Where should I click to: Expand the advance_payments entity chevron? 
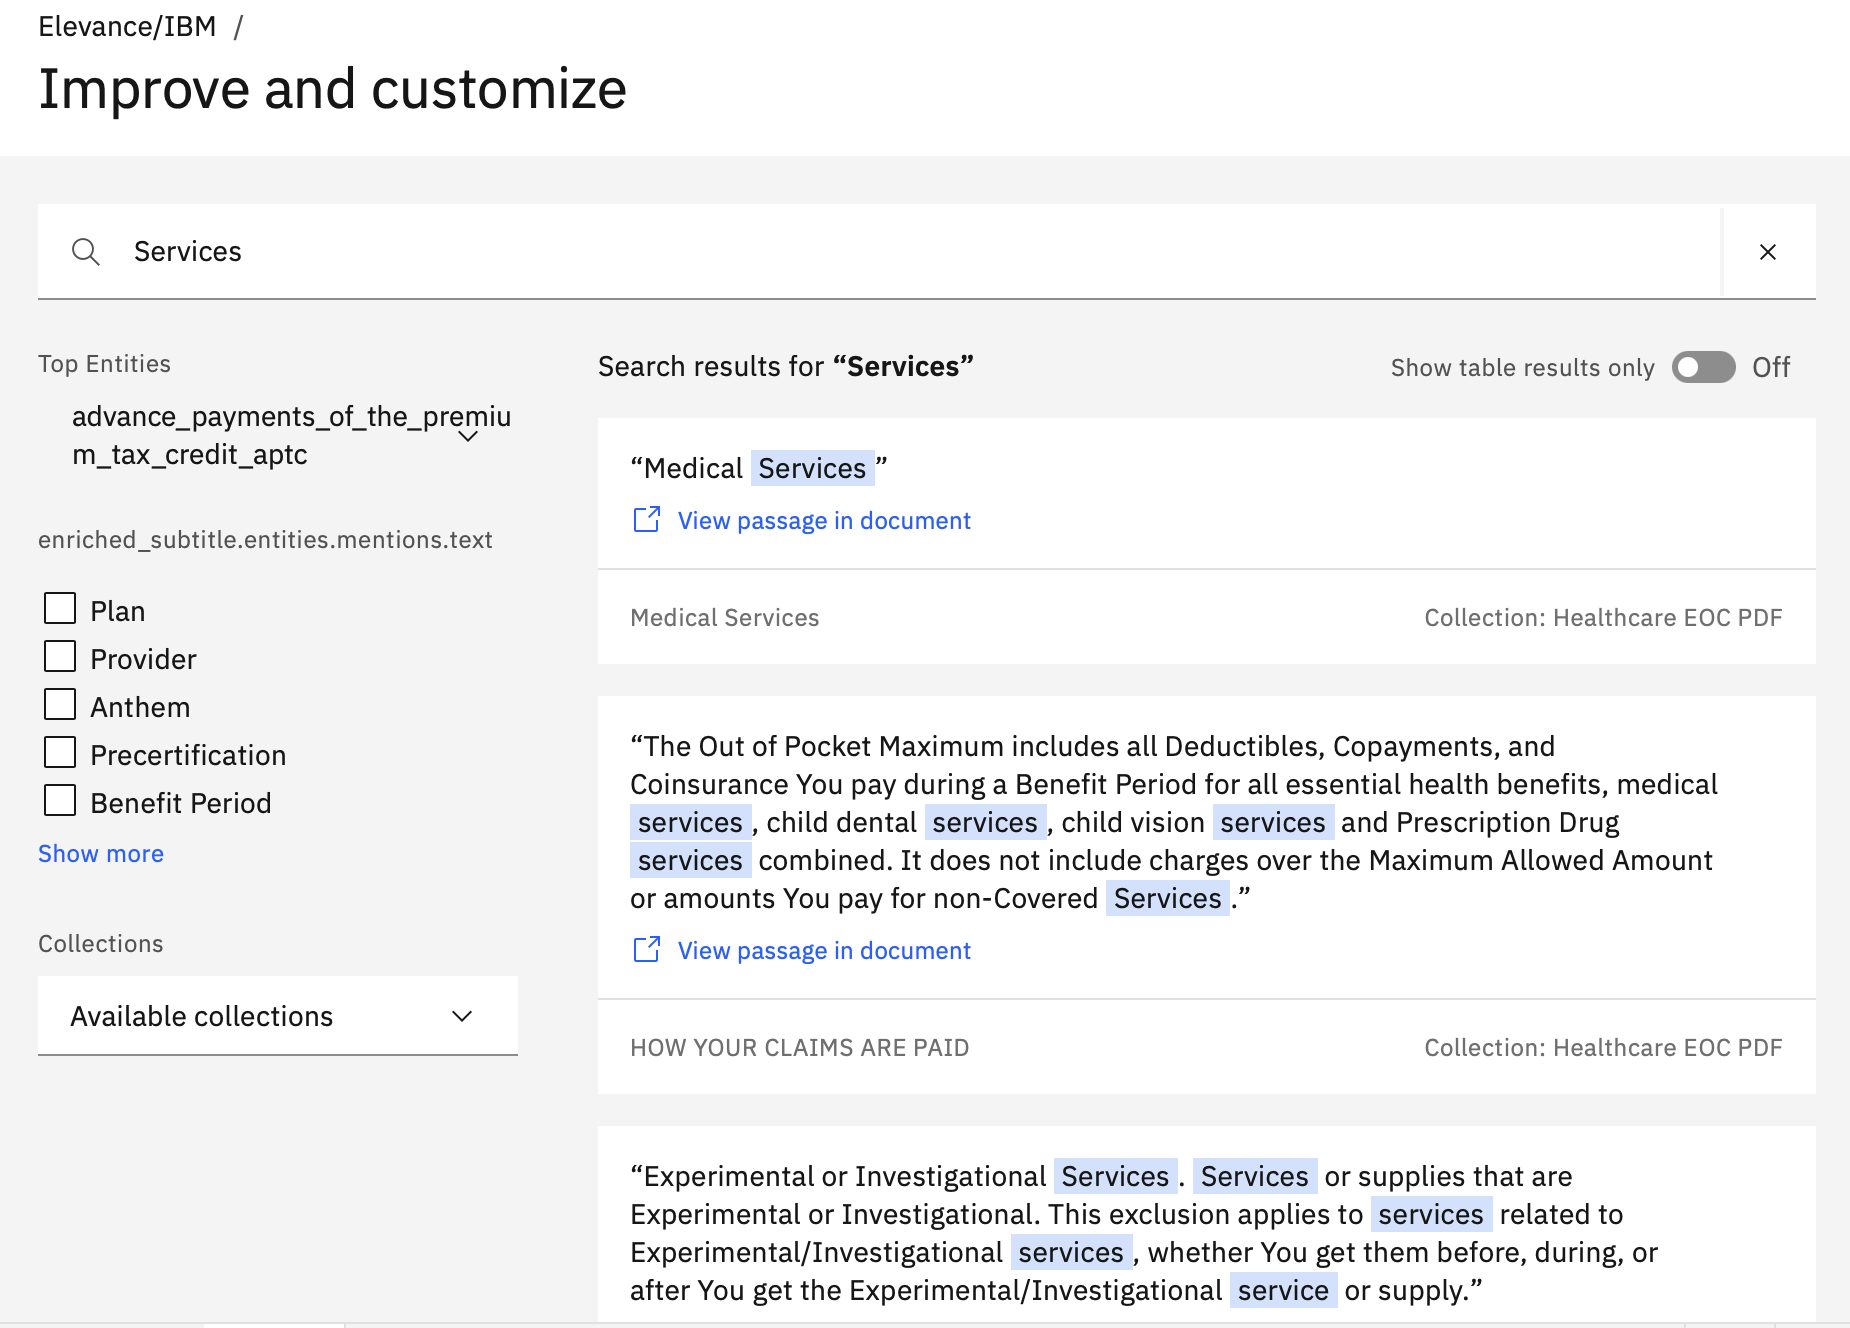click(x=467, y=436)
